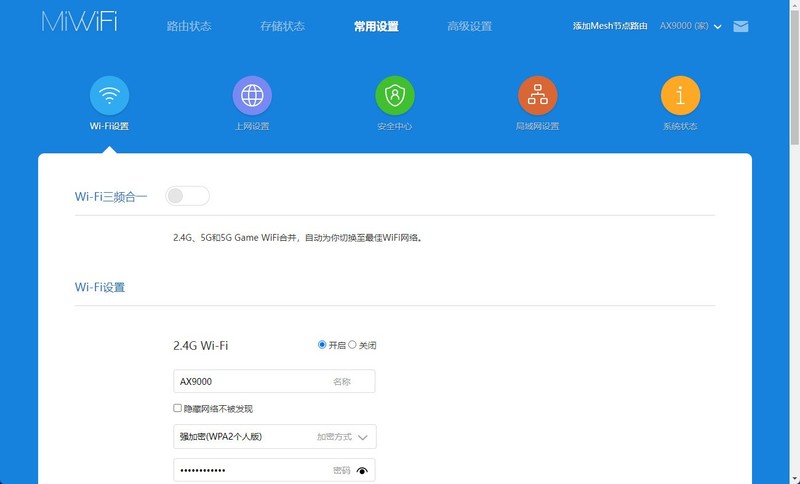Open the 系统状态 info icon

click(x=681, y=95)
